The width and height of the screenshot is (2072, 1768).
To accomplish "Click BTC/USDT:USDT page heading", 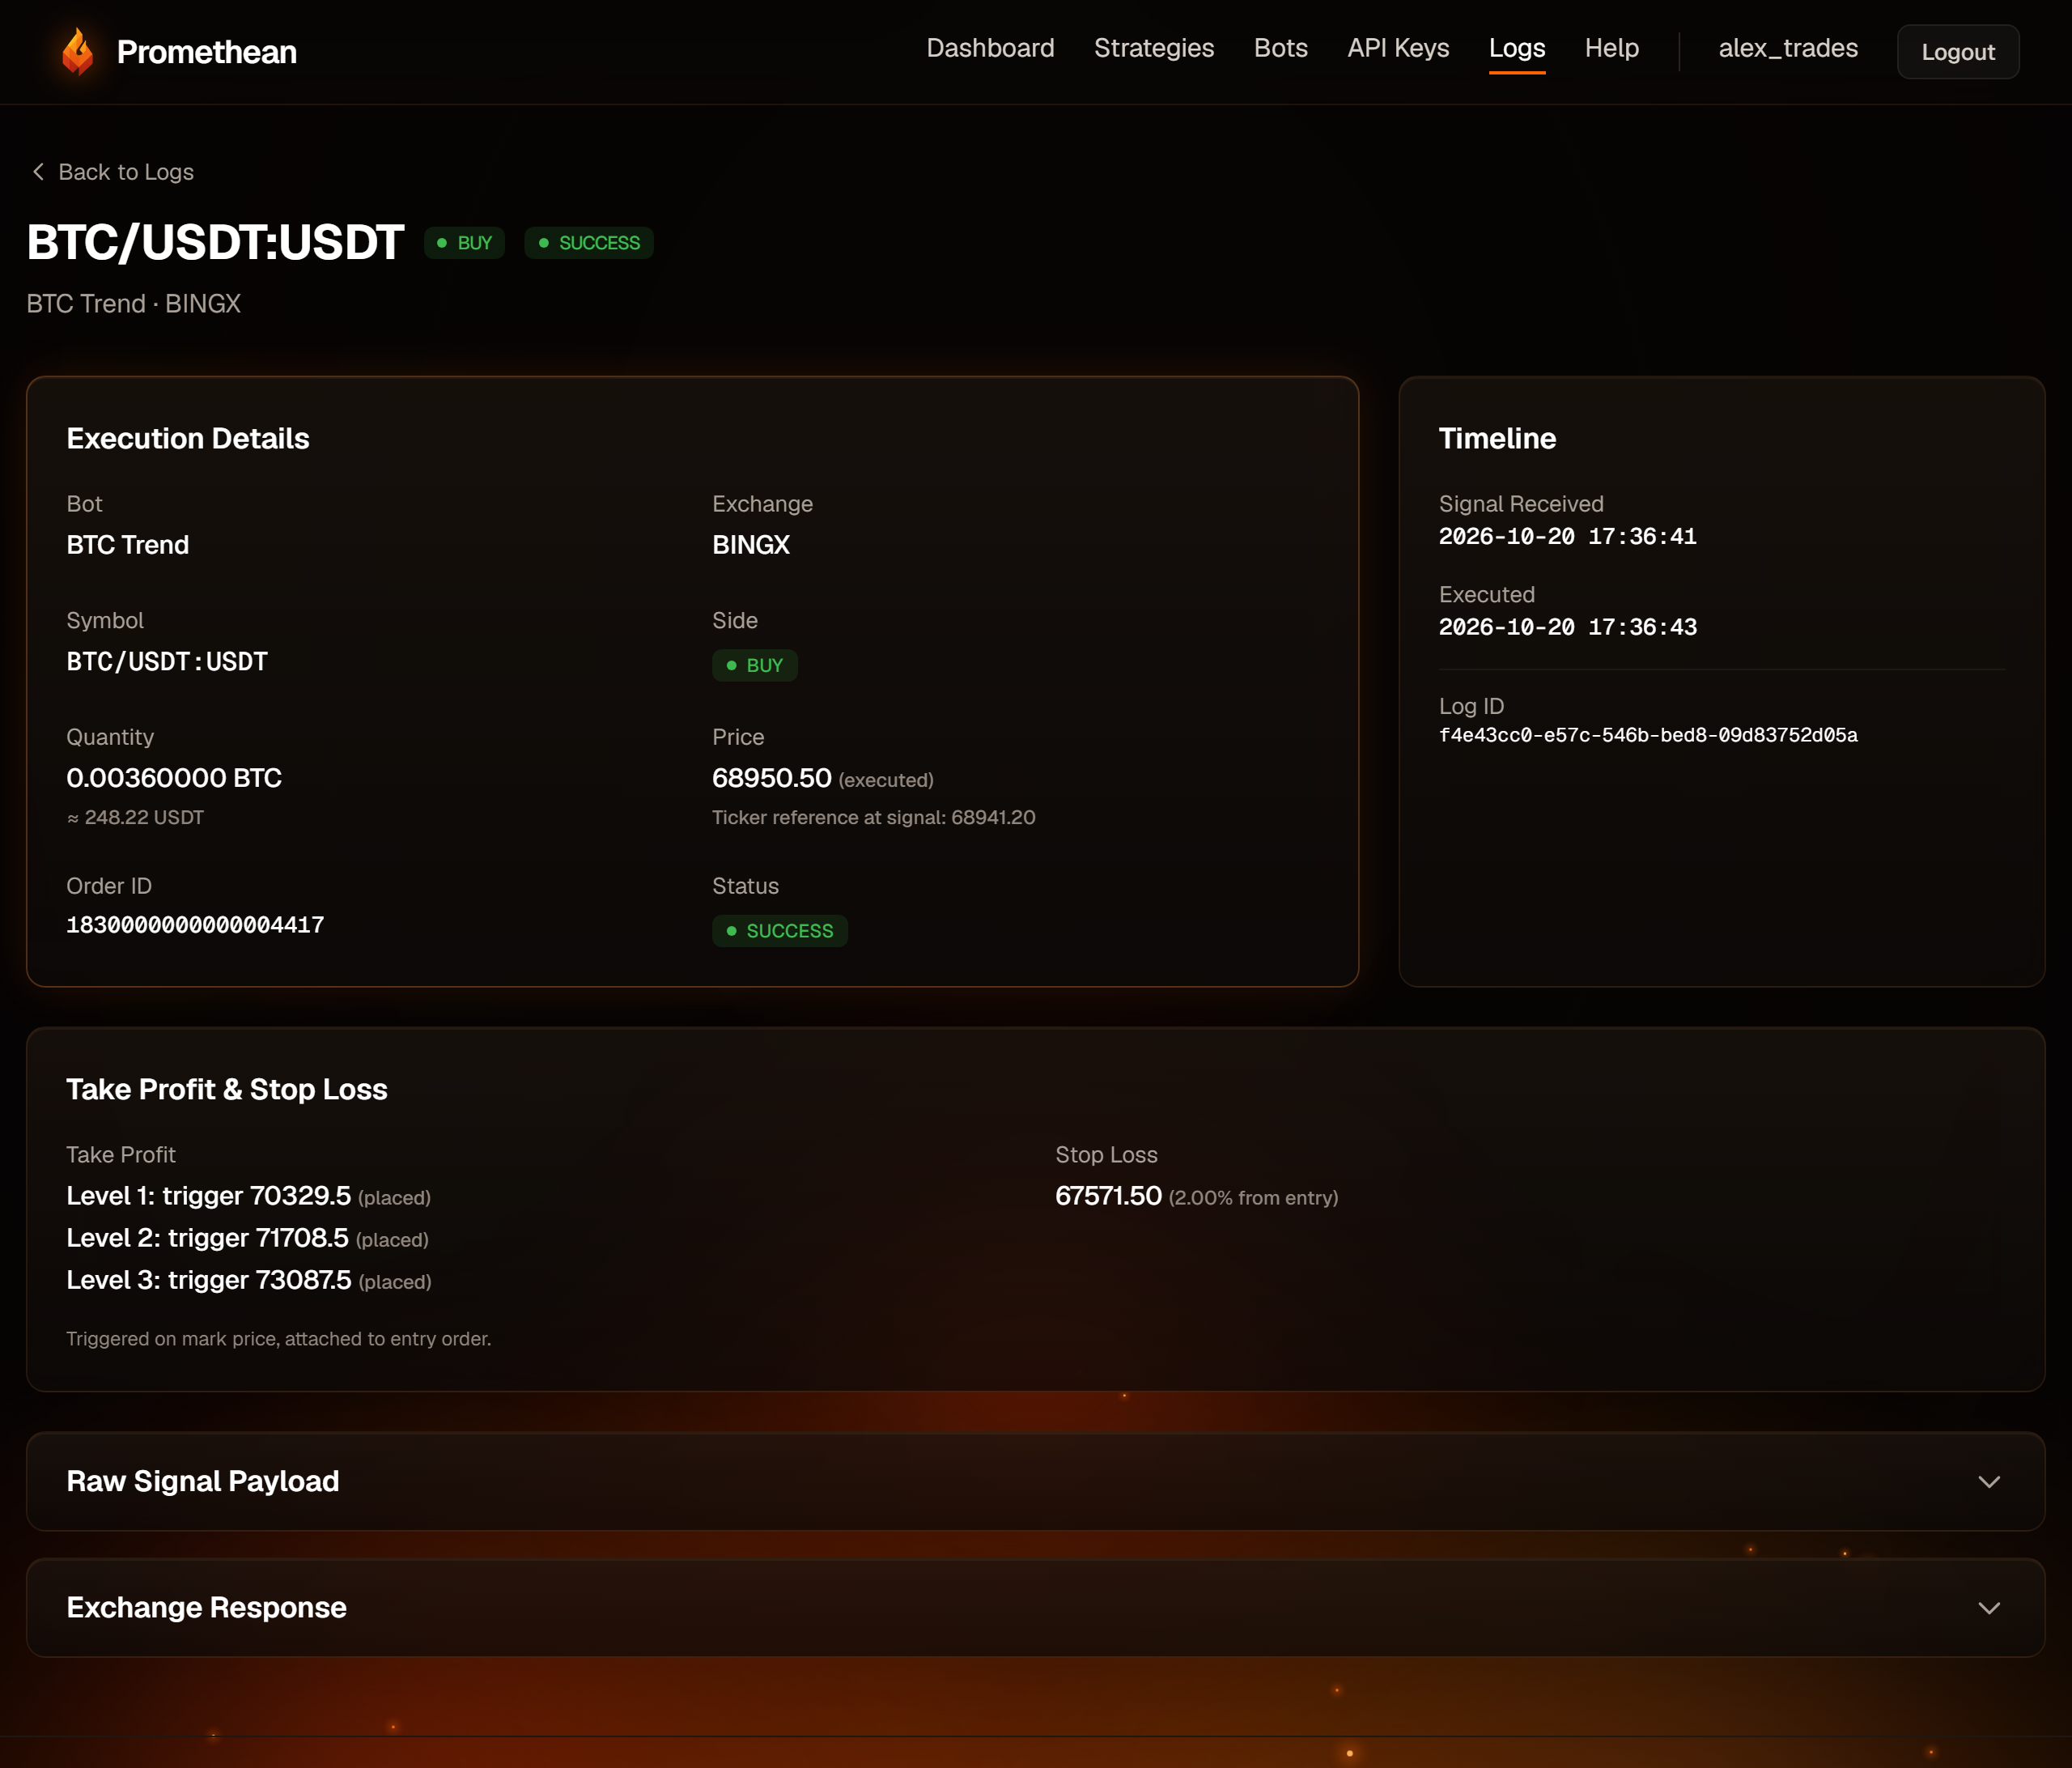I will pyautogui.click(x=215, y=242).
